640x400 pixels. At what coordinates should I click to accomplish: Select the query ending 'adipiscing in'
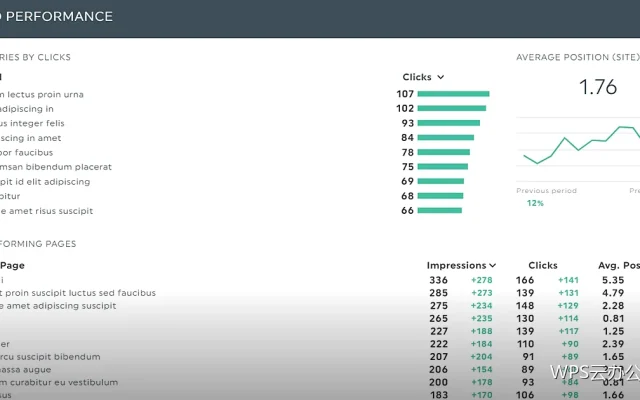coord(27,109)
